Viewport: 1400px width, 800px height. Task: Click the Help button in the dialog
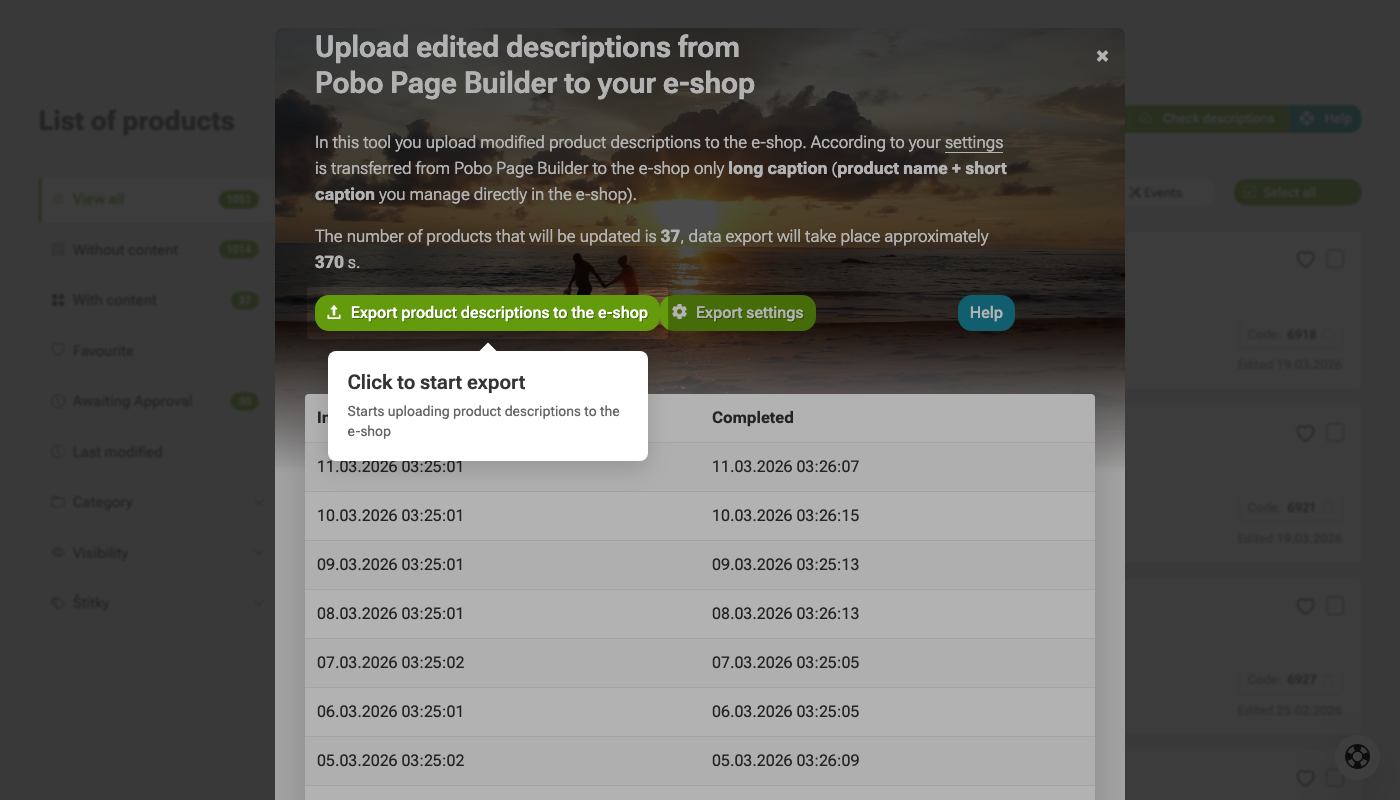[x=986, y=312]
